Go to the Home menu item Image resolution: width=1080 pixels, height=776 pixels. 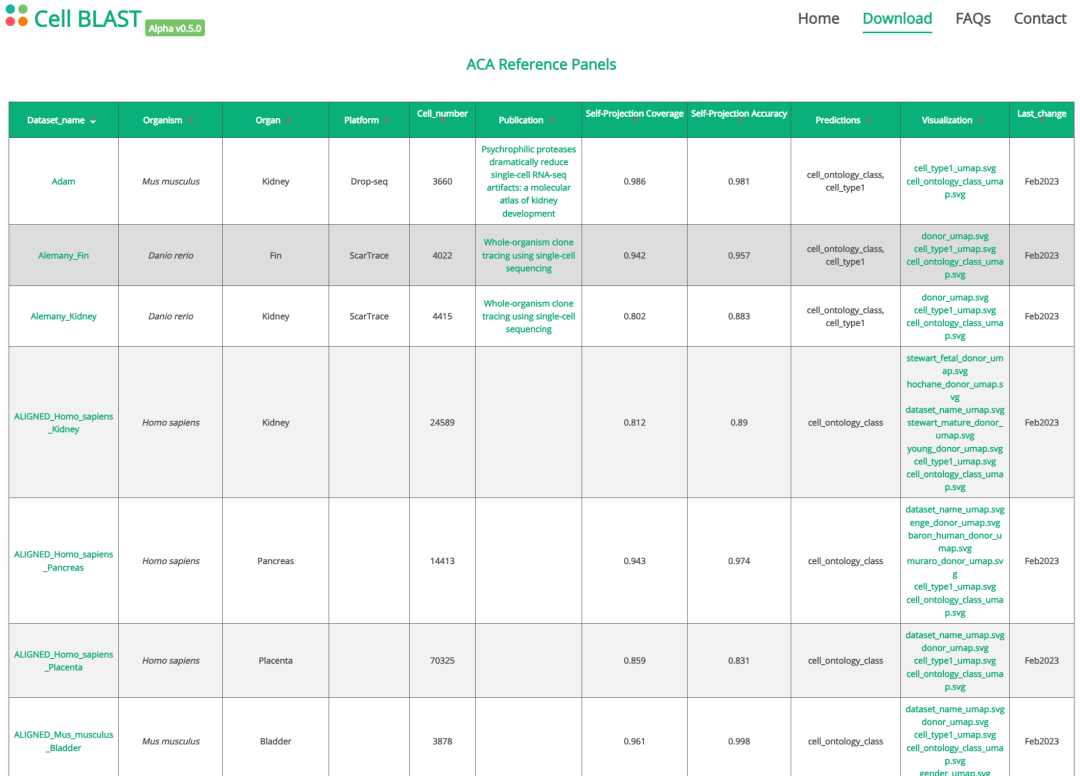pos(818,19)
